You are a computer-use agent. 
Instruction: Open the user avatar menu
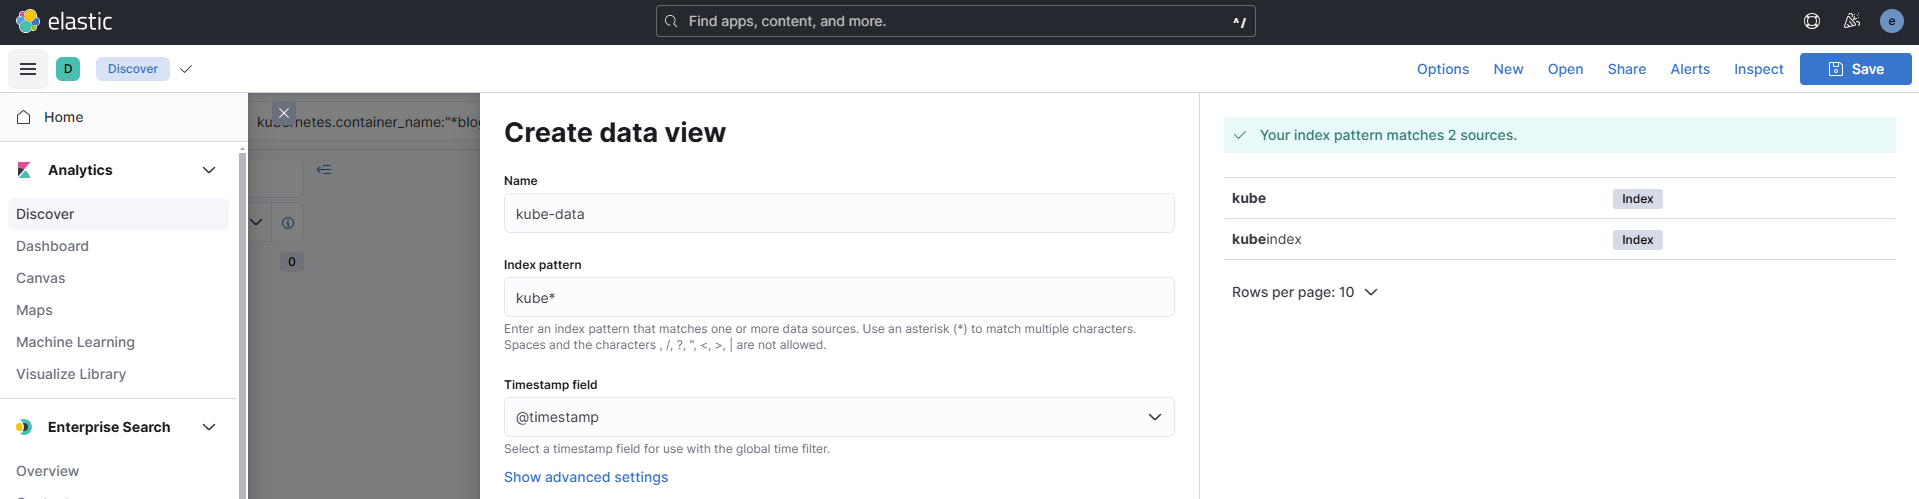click(x=1891, y=21)
